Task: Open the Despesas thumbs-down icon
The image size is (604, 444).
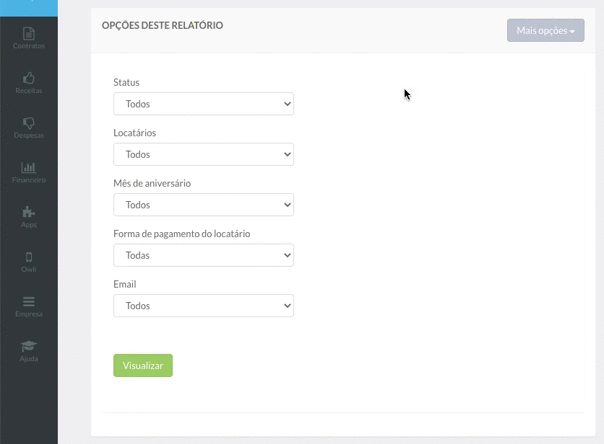Action: pyautogui.click(x=29, y=123)
